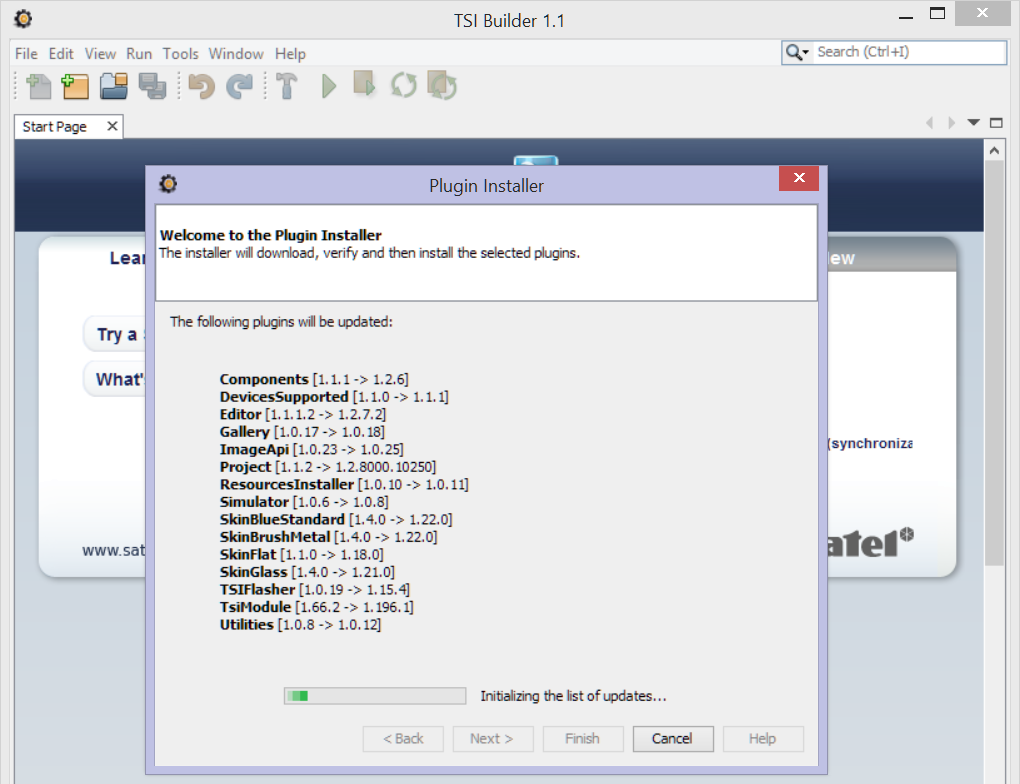Click the New File toolbar icon
This screenshot has width=1020, height=784.
[x=38, y=86]
